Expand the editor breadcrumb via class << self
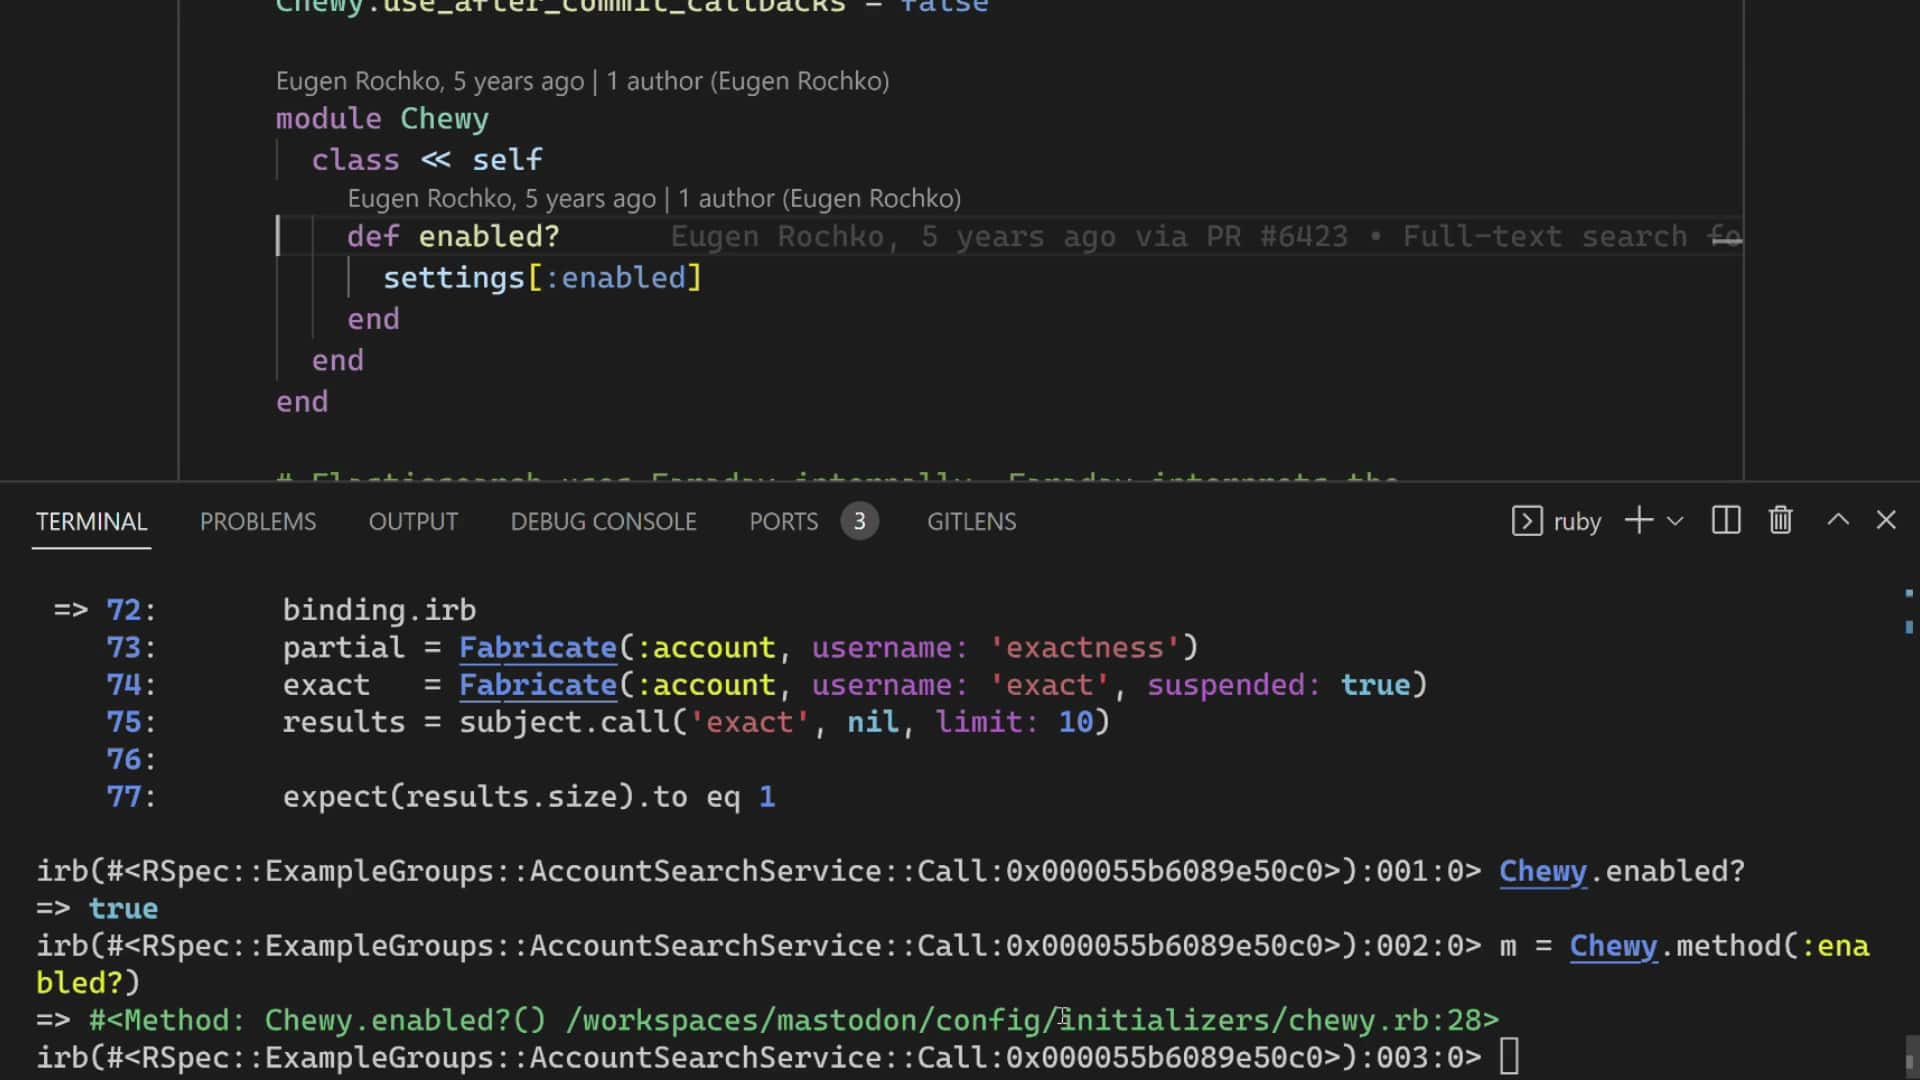The image size is (1920, 1080). coord(427,159)
